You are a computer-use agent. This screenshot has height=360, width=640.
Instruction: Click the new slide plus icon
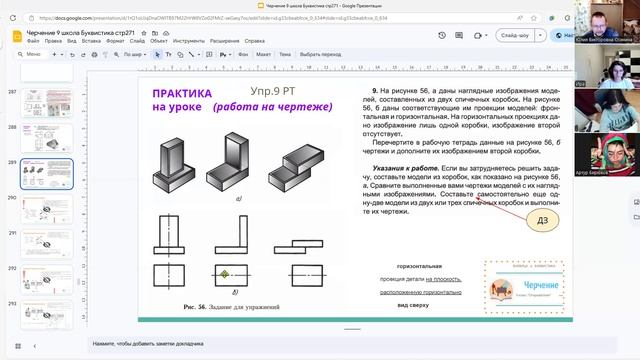click(x=54, y=54)
